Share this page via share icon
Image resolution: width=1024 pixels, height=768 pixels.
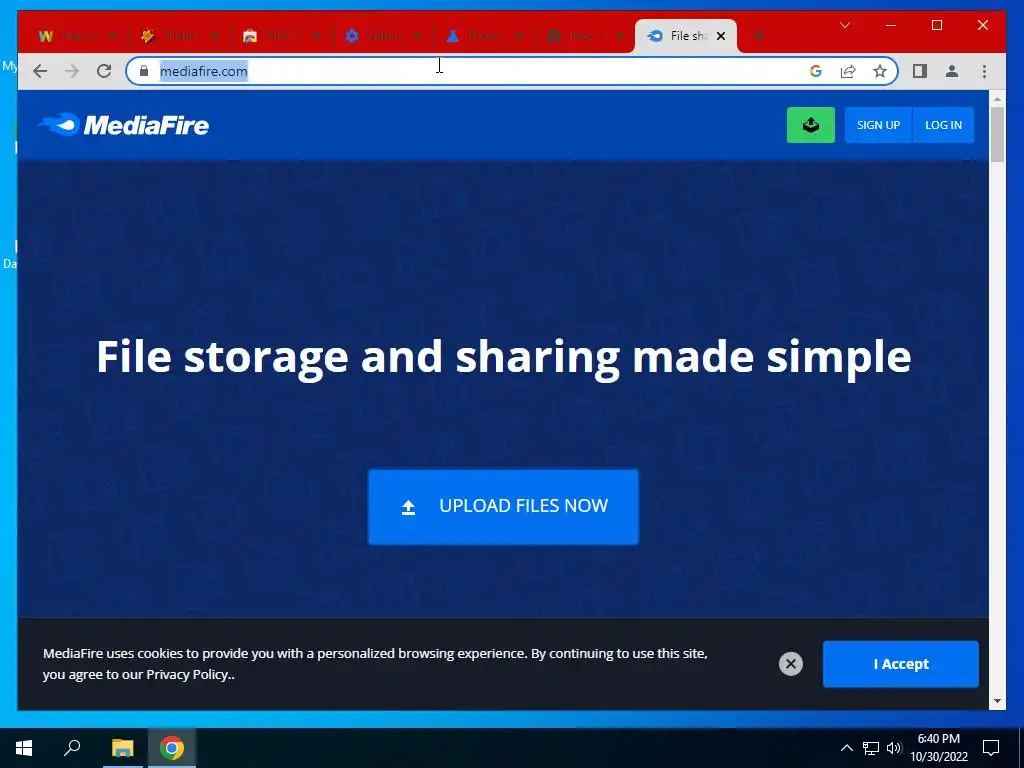848,71
